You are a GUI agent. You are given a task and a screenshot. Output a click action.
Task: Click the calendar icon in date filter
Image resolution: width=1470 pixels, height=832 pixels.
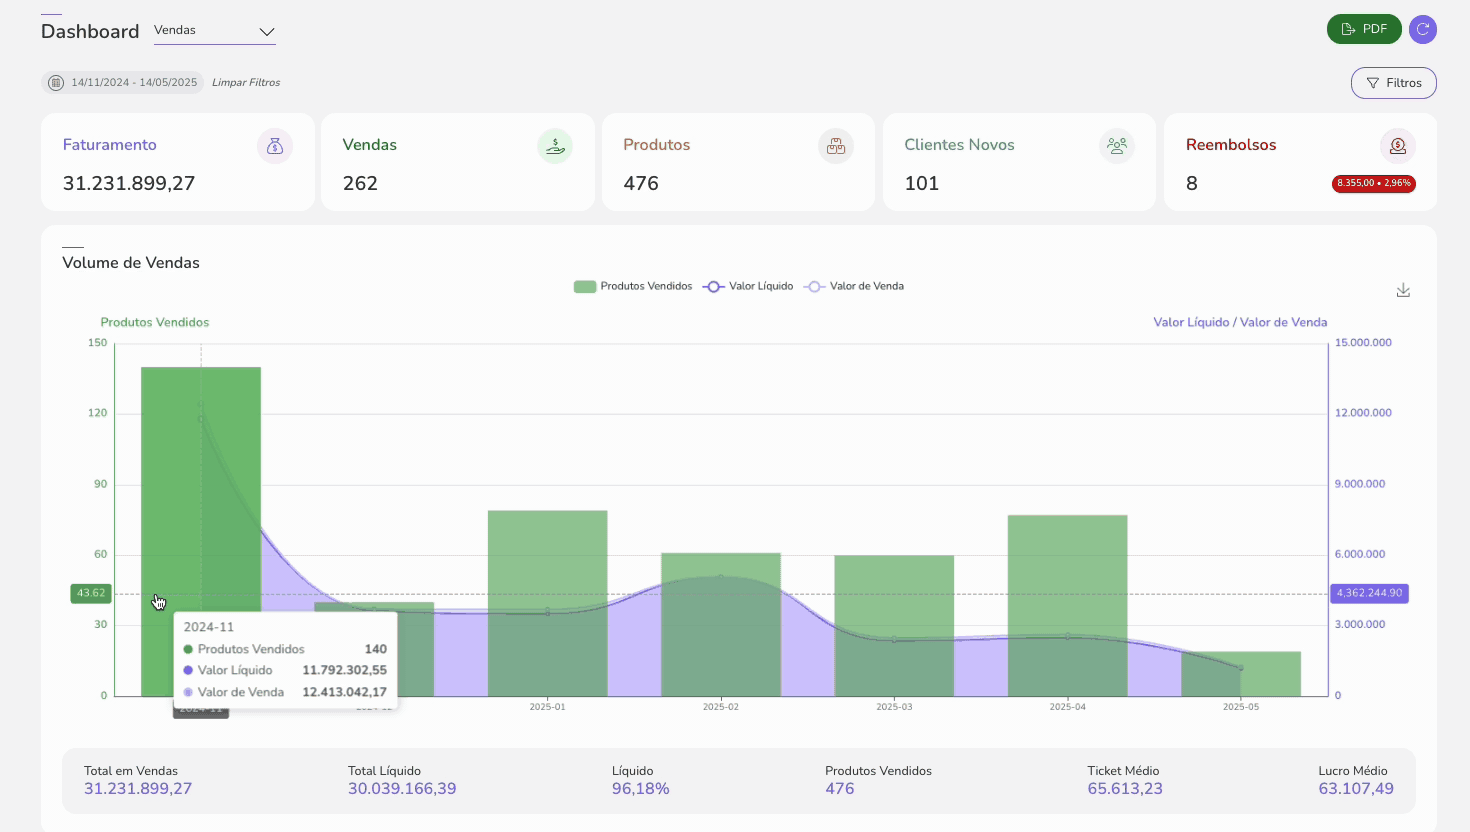tap(56, 83)
